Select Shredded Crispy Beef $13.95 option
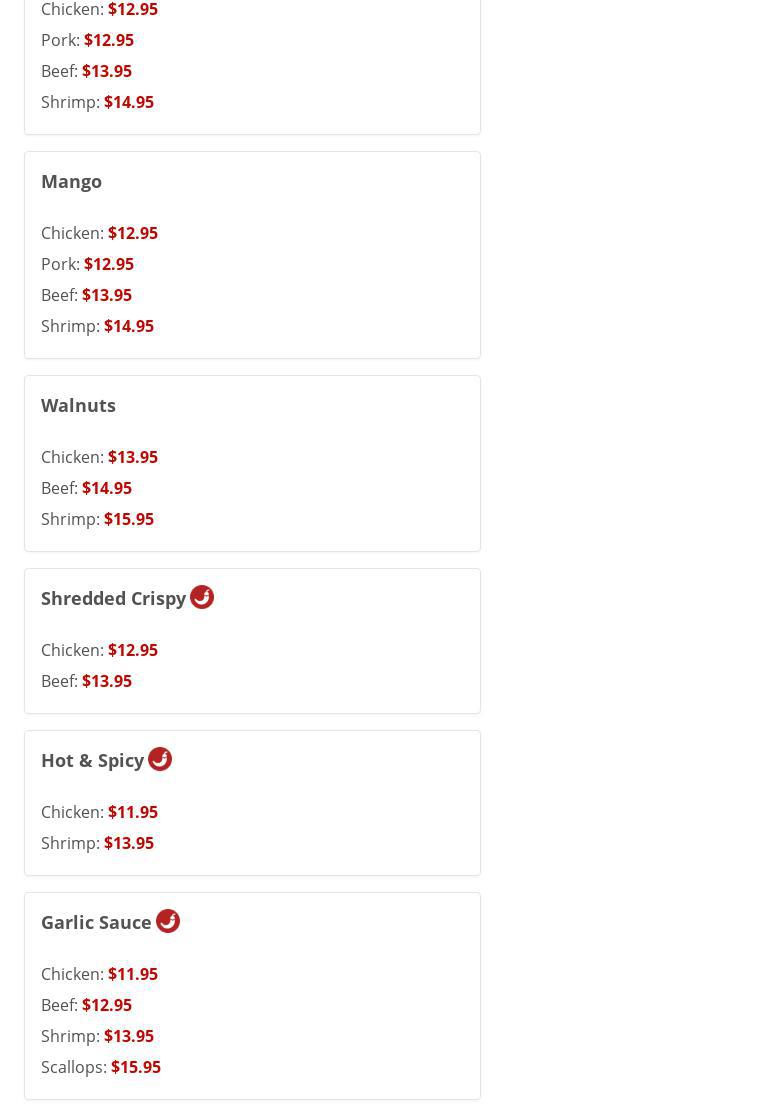 point(106,681)
